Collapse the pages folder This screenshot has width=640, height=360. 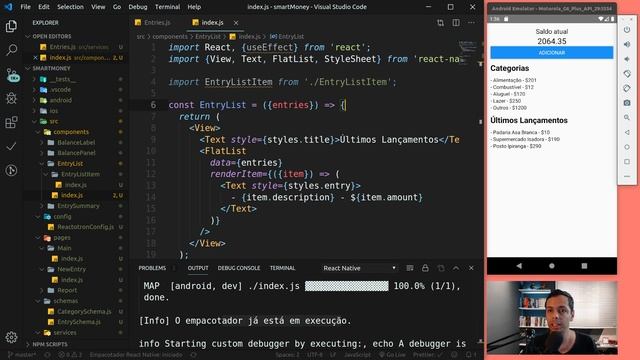point(62,238)
